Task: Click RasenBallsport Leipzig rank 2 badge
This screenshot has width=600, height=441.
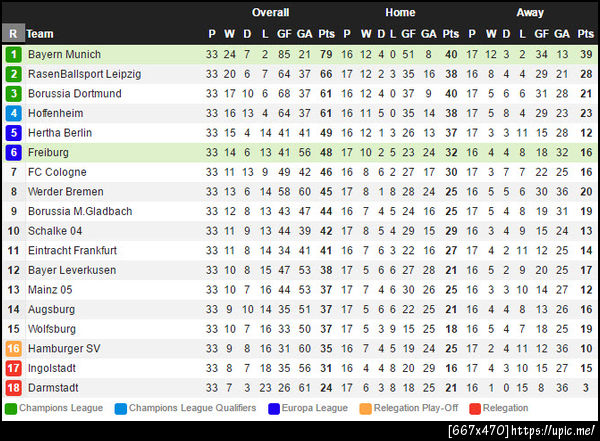Action: pos(13,74)
